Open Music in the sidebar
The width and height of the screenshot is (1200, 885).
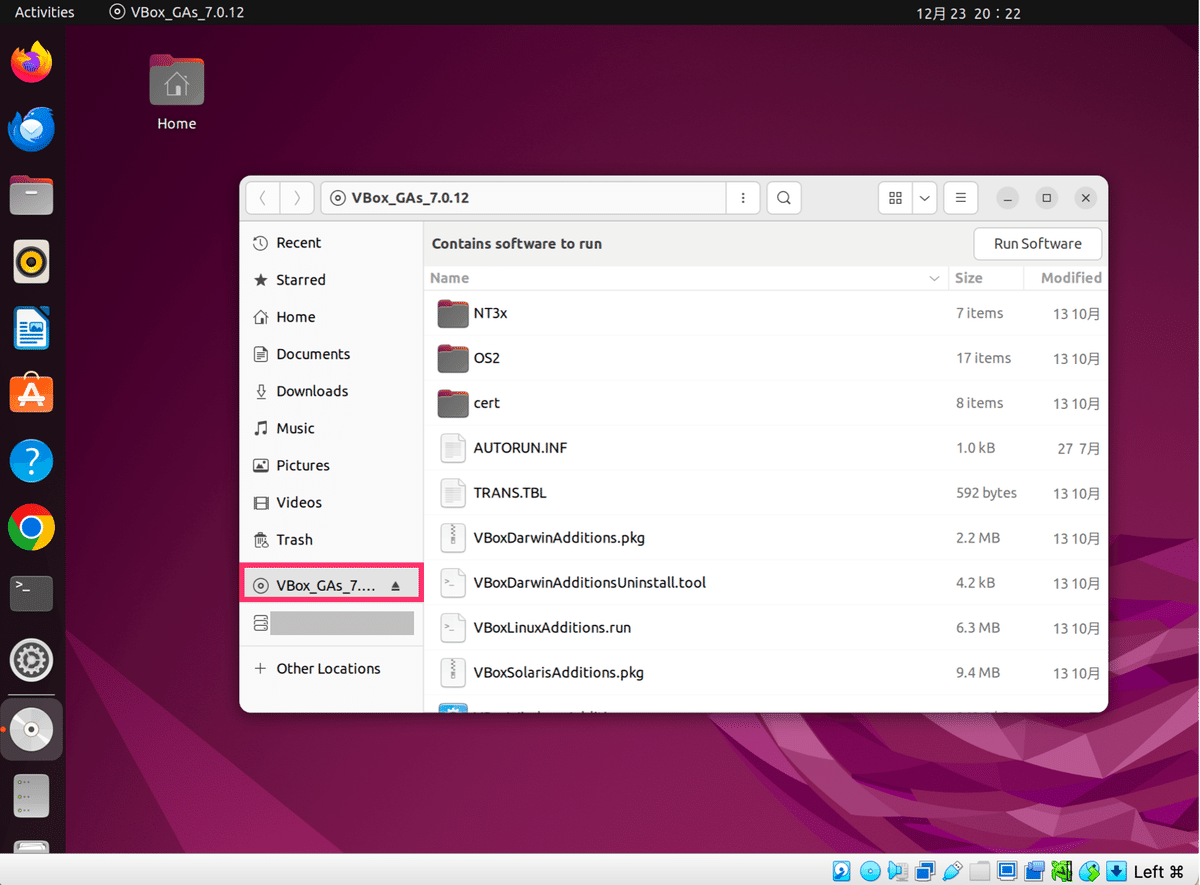(x=331, y=428)
